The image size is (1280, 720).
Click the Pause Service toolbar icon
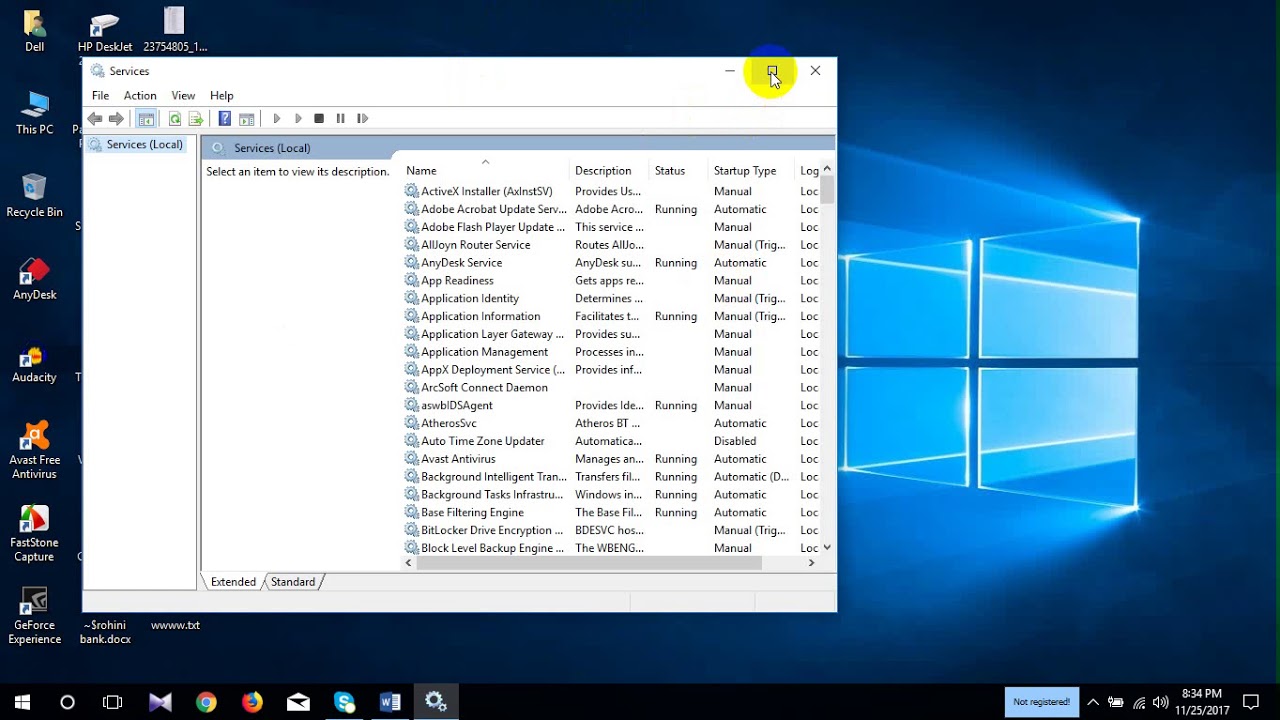tap(340, 119)
